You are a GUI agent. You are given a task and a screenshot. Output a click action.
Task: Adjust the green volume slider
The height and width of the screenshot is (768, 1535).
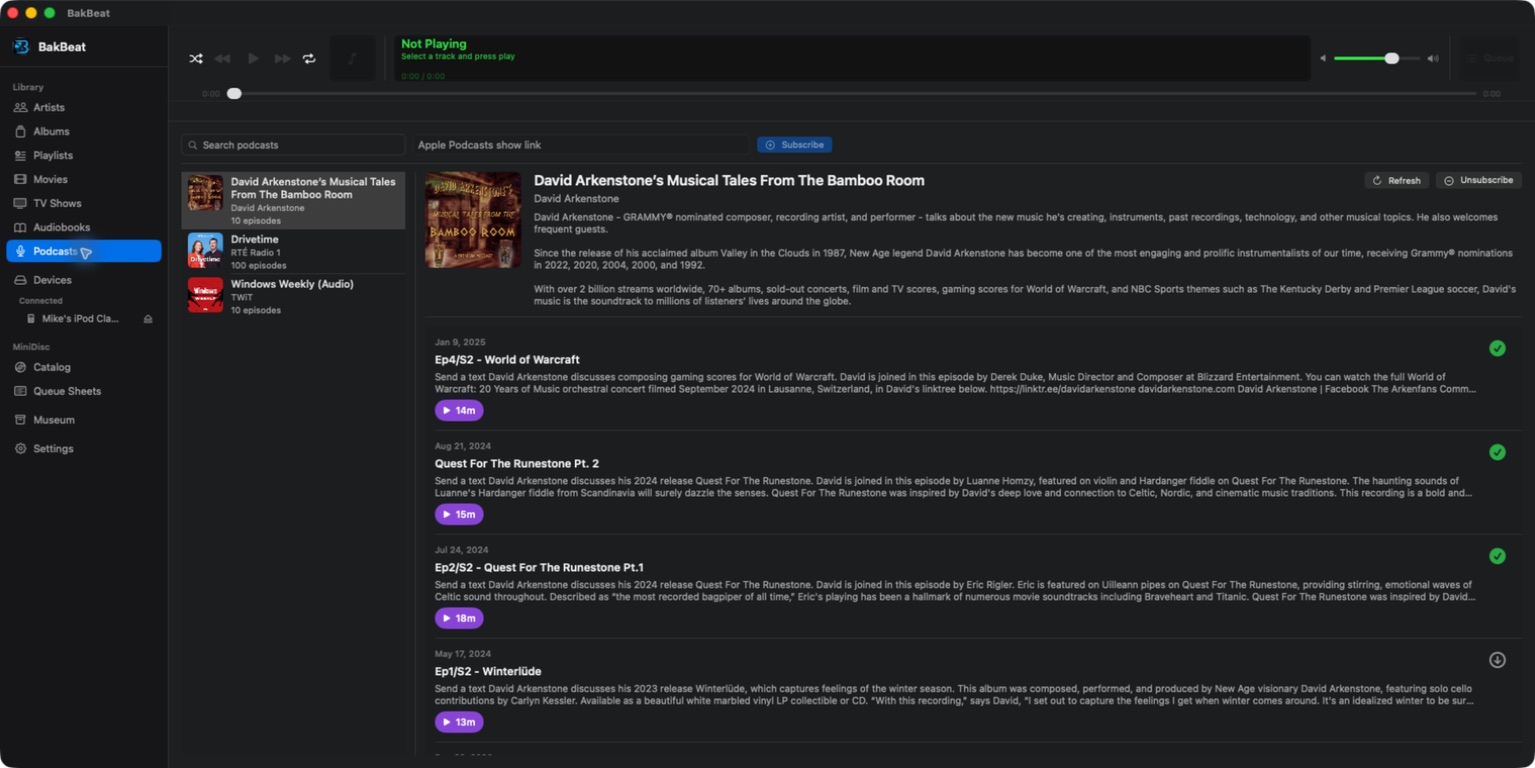1377,58
